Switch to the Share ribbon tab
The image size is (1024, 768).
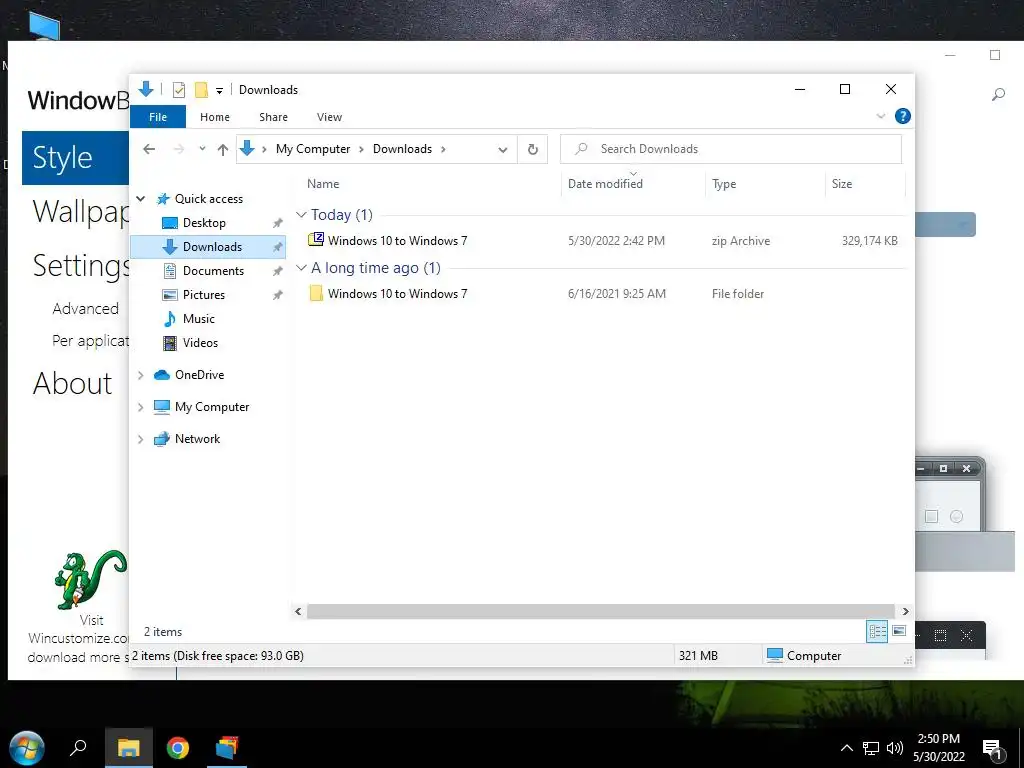[x=273, y=117]
